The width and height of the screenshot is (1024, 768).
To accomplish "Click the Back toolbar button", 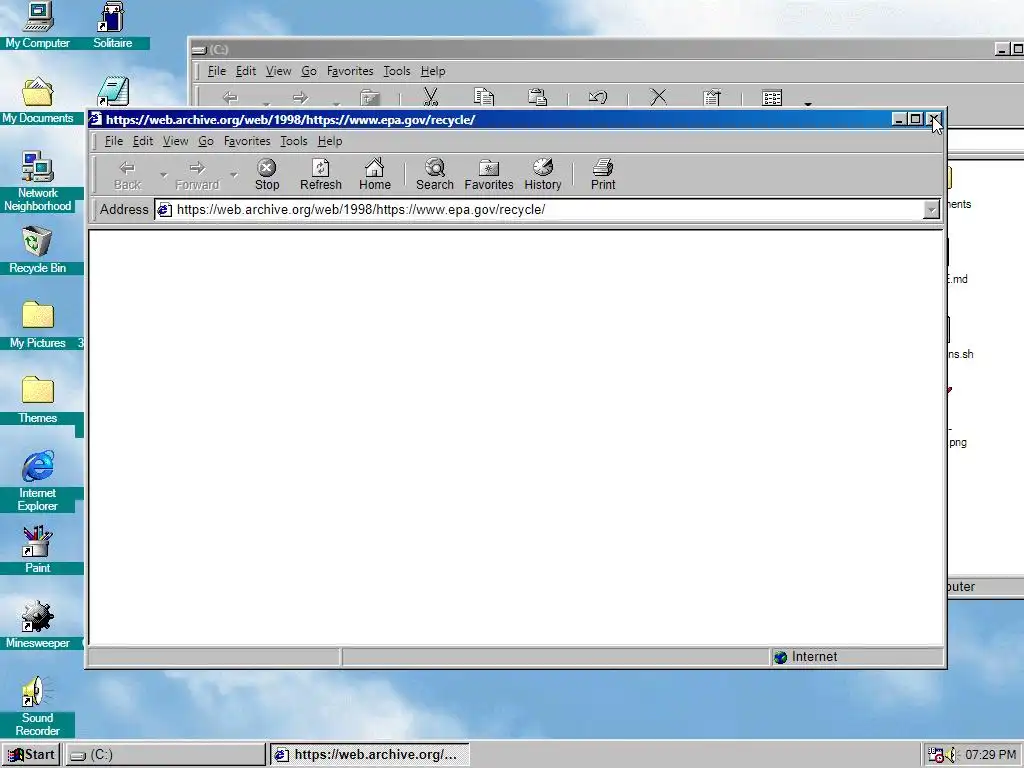I will (x=127, y=174).
